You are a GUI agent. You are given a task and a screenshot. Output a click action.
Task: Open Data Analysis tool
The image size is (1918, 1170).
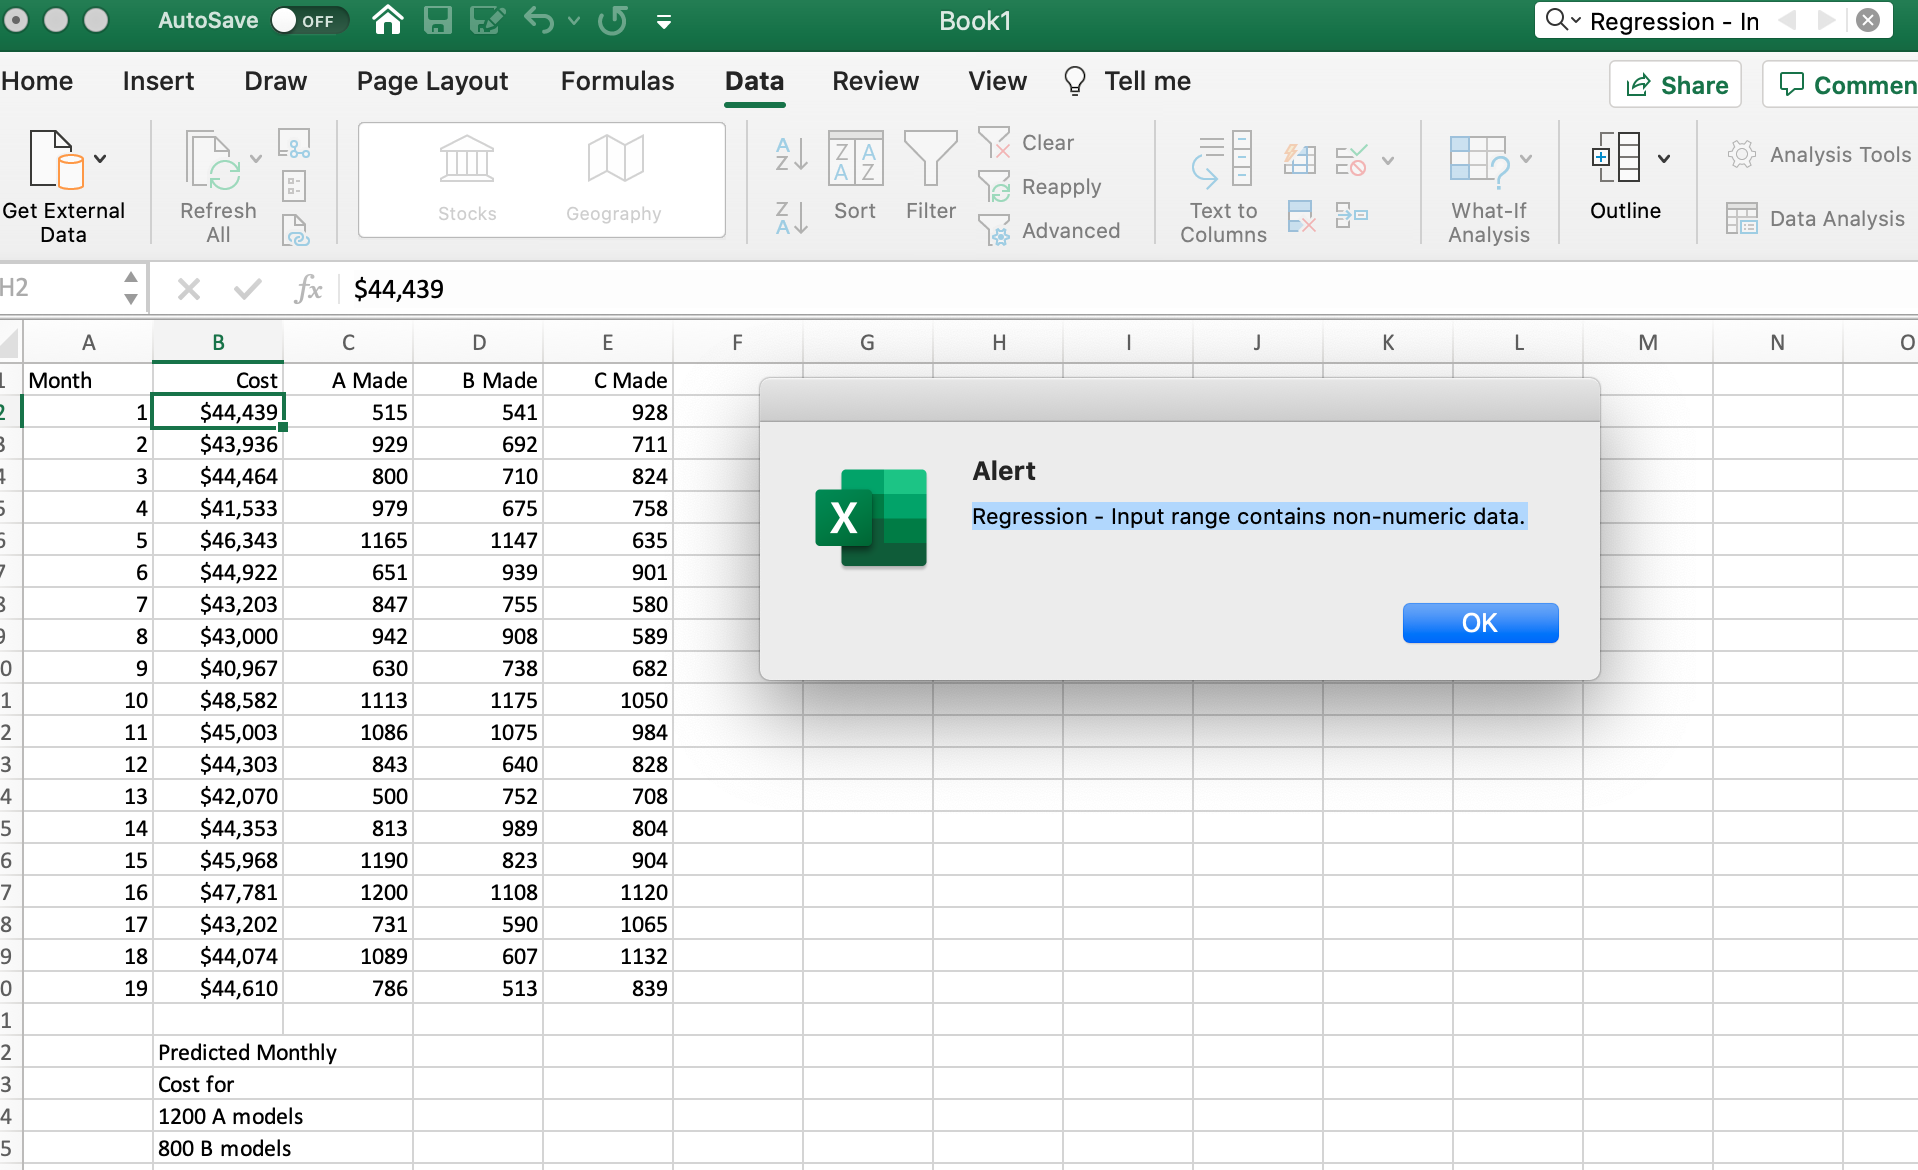(1816, 218)
